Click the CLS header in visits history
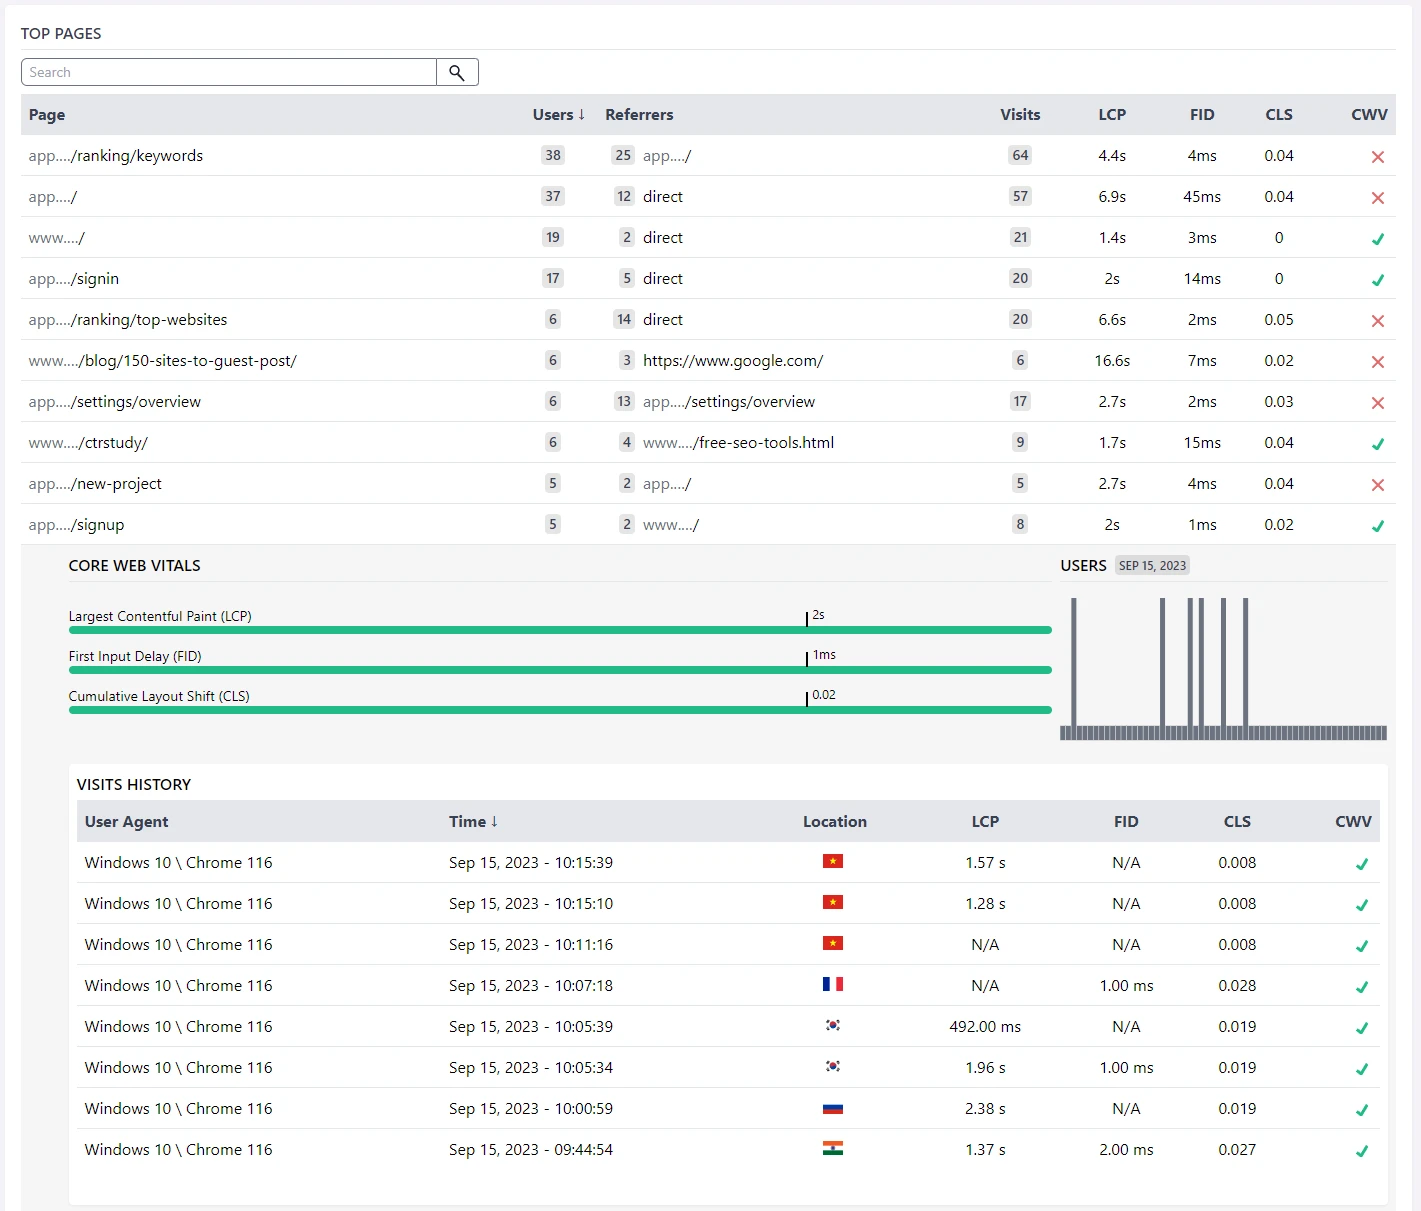This screenshot has height=1211, width=1421. point(1237,822)
